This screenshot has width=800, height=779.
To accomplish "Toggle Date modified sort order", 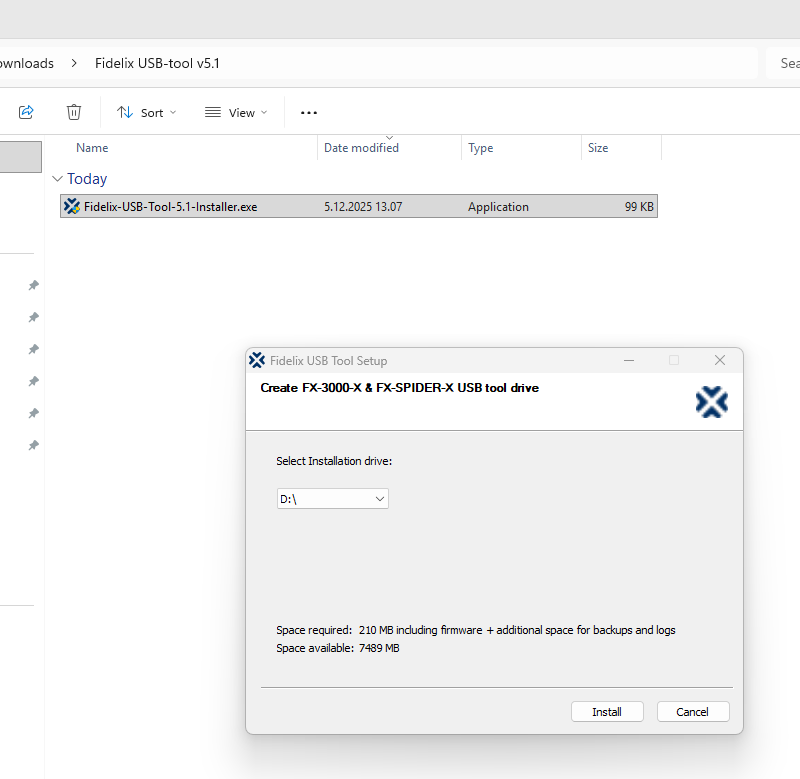I will click(361, 147).
